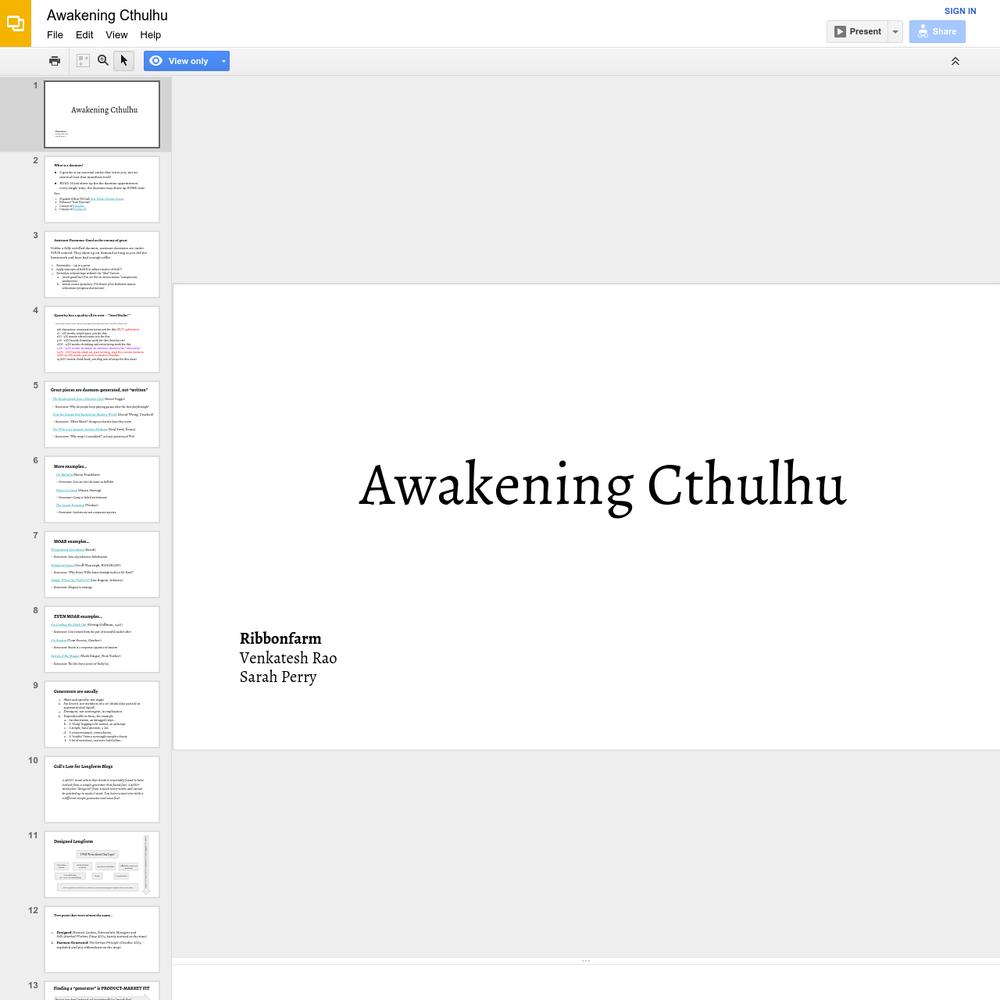This screenshot has height=1000, width=1000.
Task: Click the fit-to-layout toolbar icon
Action: (83, 61)
